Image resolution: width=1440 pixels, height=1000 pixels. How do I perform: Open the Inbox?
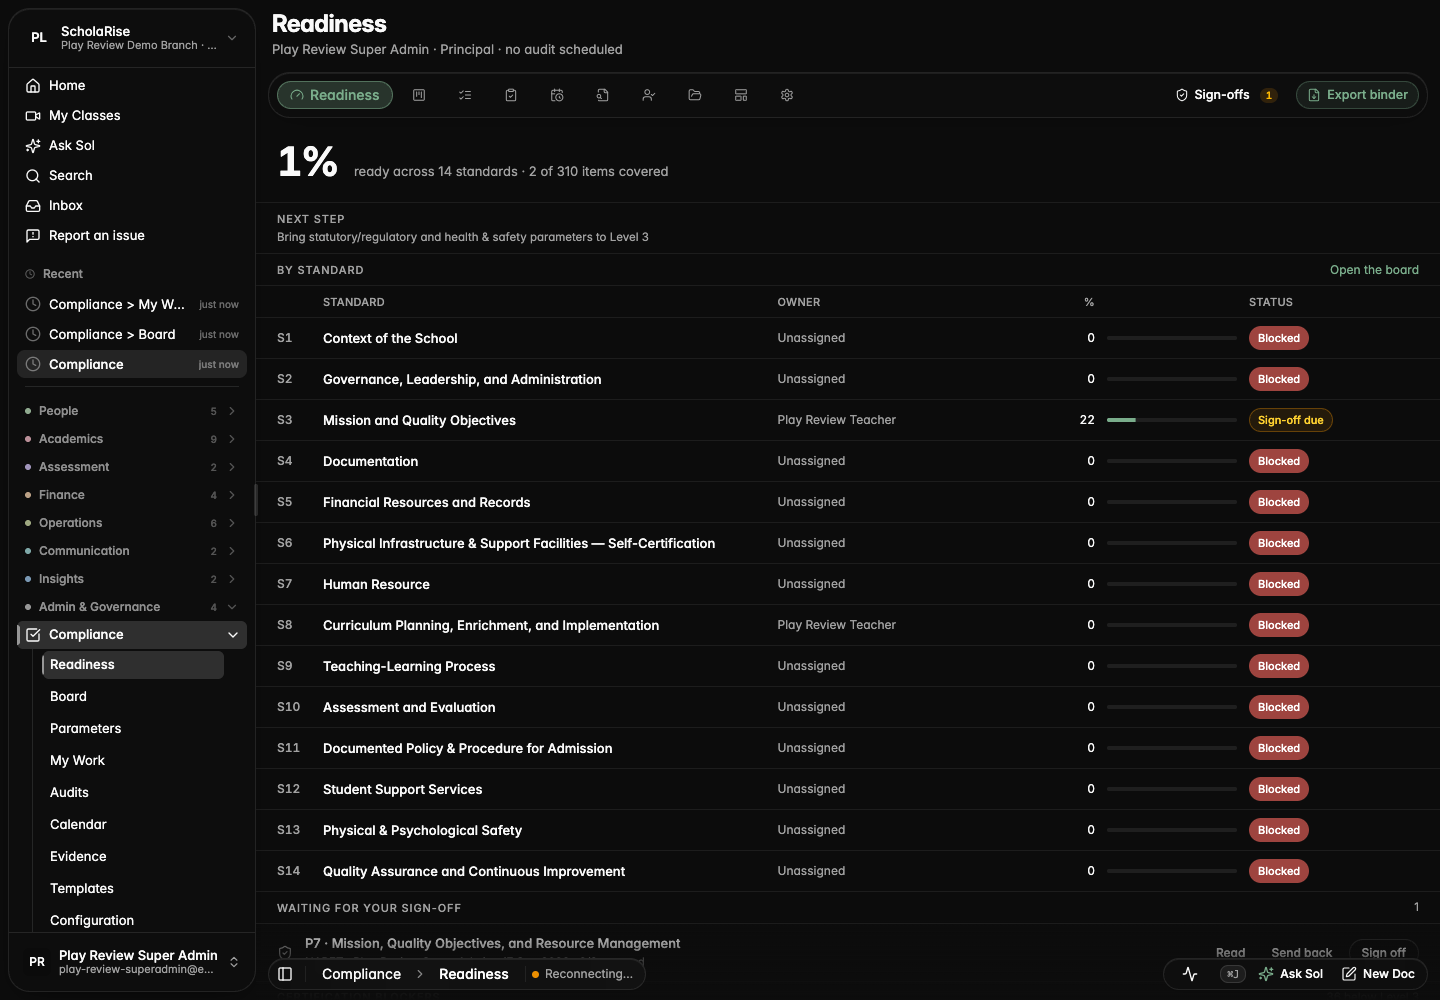(132, 205)
